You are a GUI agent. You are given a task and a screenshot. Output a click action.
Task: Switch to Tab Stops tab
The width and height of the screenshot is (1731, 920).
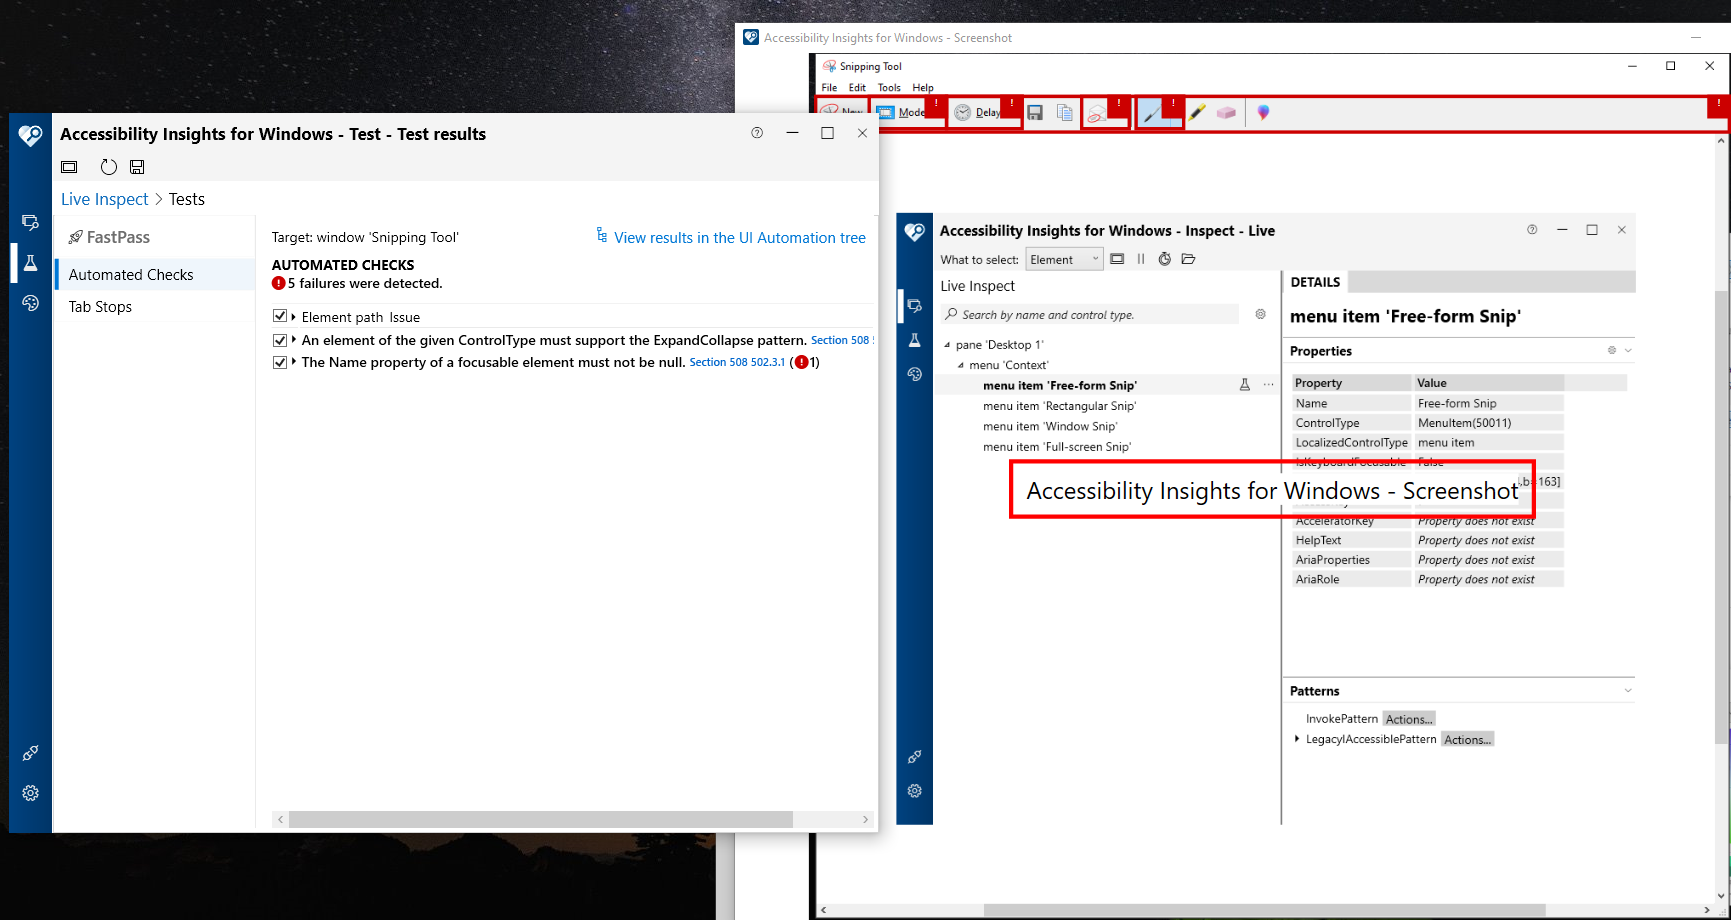point(155,306)
